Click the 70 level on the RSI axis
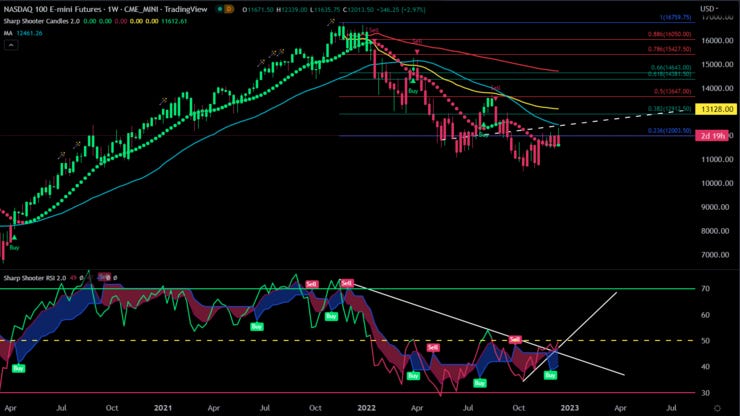740x416 pixels. pos(706,289)
